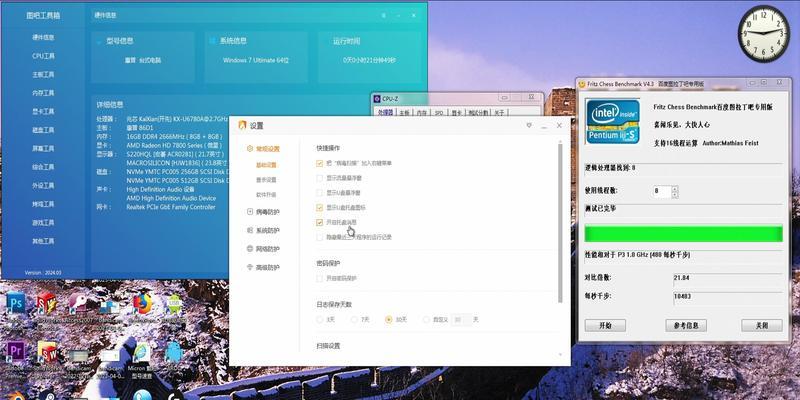
Task: Enable the 隐藏最近…程序的运行记录 checkbox
Action: point(319,237)
